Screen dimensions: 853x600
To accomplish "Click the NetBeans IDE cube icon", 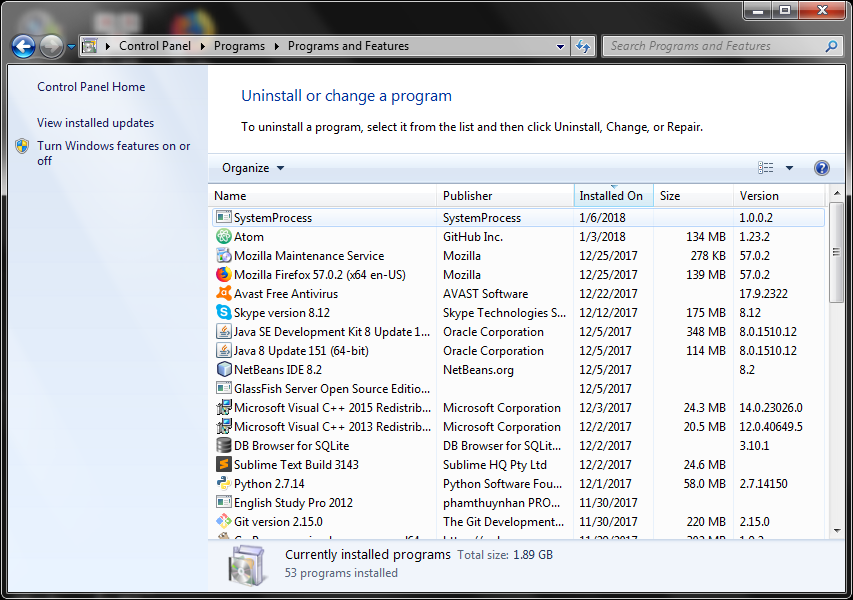I will 224,370.
